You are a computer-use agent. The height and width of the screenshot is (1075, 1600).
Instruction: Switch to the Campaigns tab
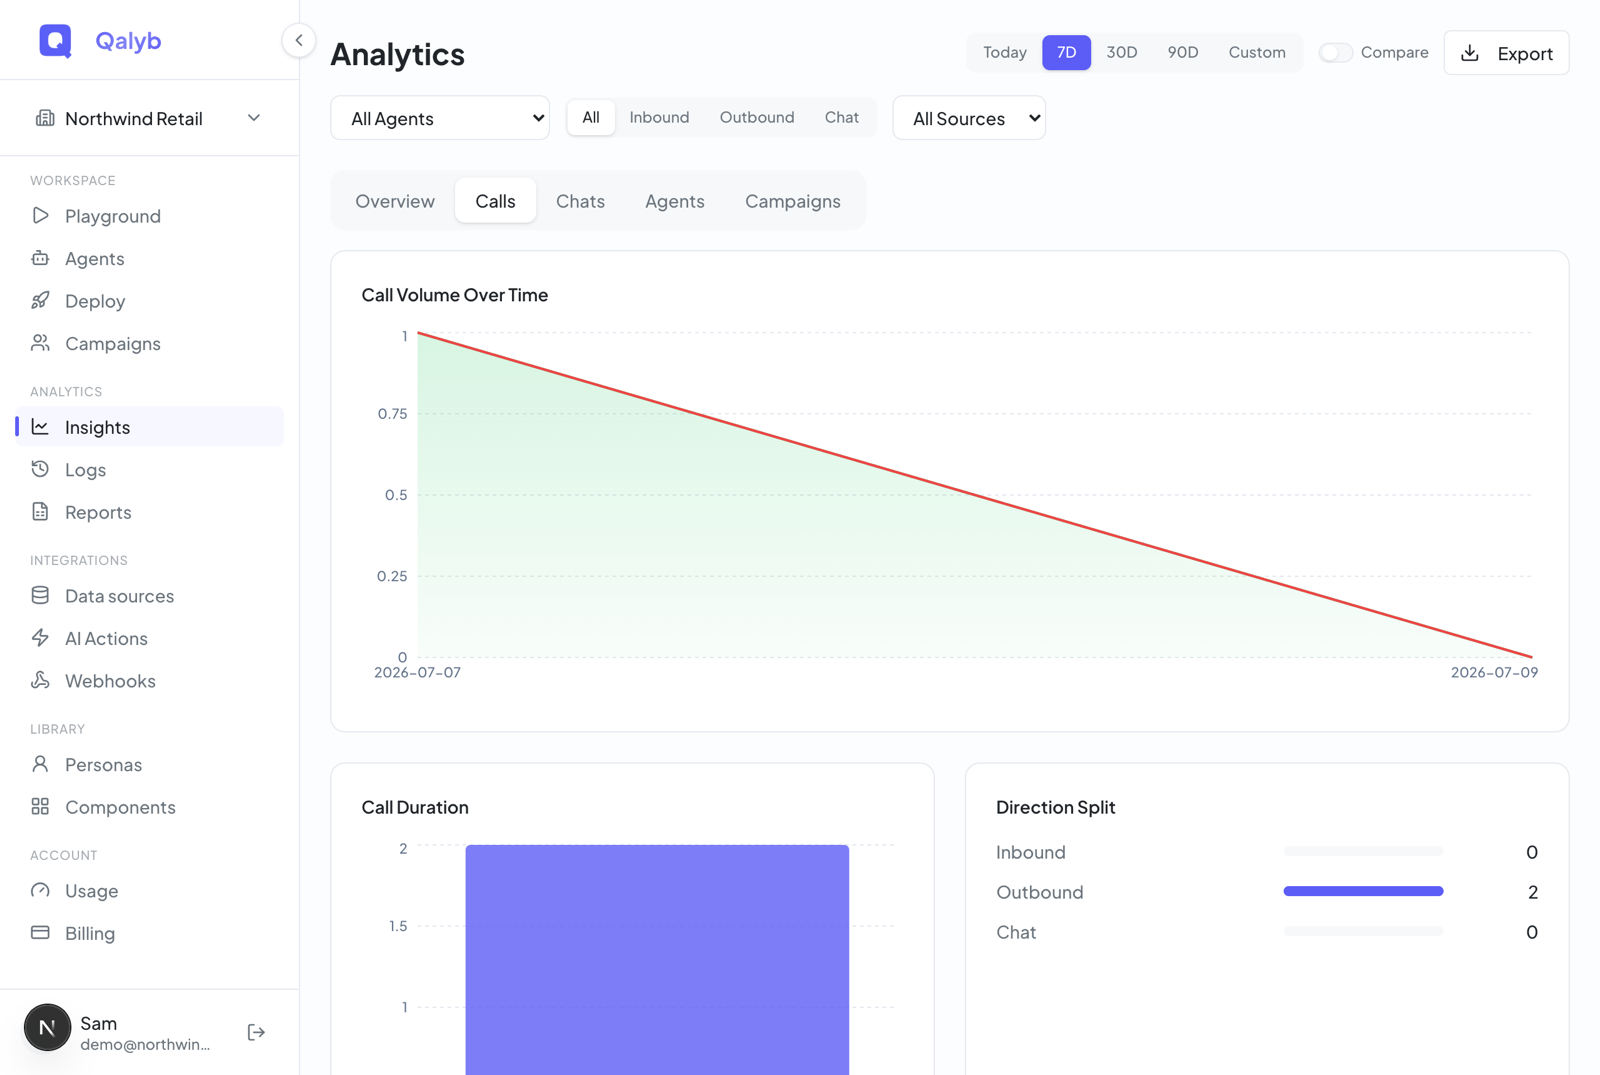tap(793, 201)
